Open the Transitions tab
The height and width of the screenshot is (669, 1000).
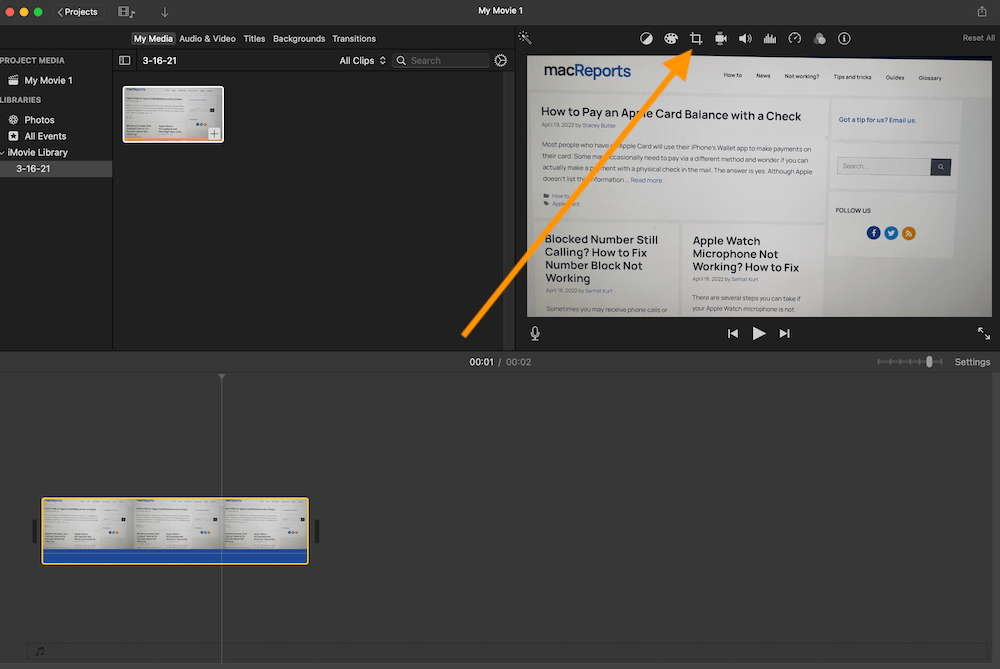tap(354, 38)
